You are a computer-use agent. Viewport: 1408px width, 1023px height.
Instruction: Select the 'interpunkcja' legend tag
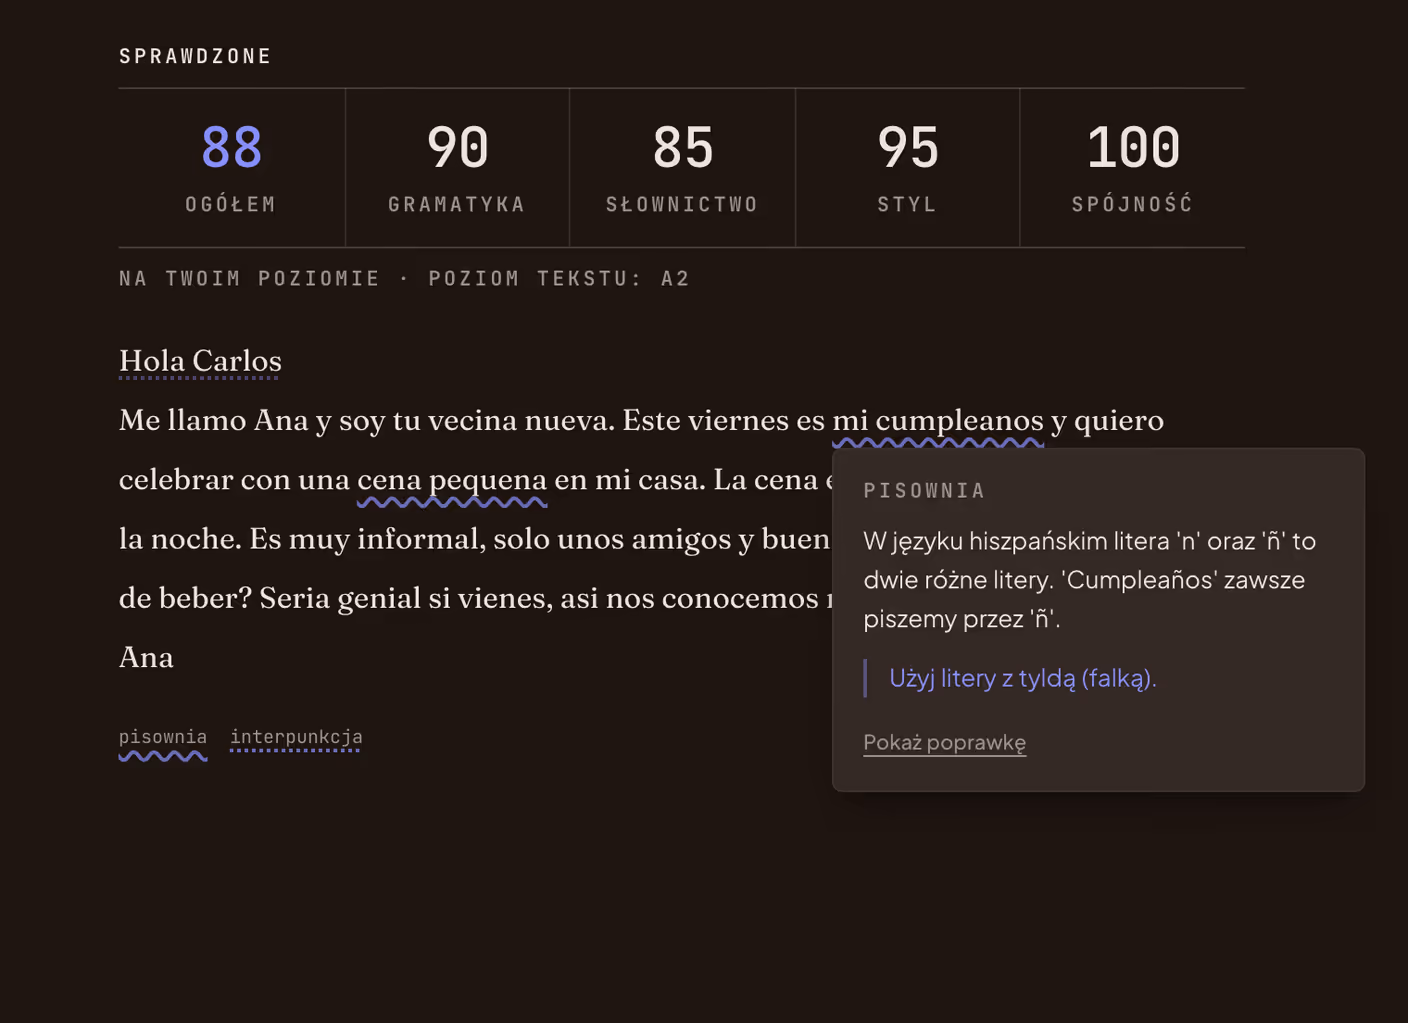(296, 738)
